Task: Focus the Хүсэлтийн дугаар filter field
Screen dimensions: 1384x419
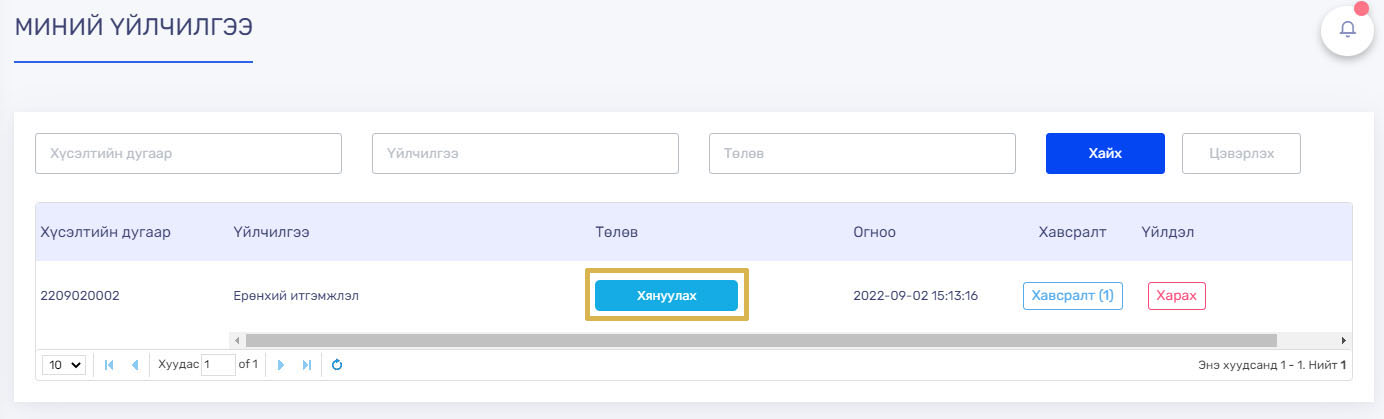Action: pos(188,154)
